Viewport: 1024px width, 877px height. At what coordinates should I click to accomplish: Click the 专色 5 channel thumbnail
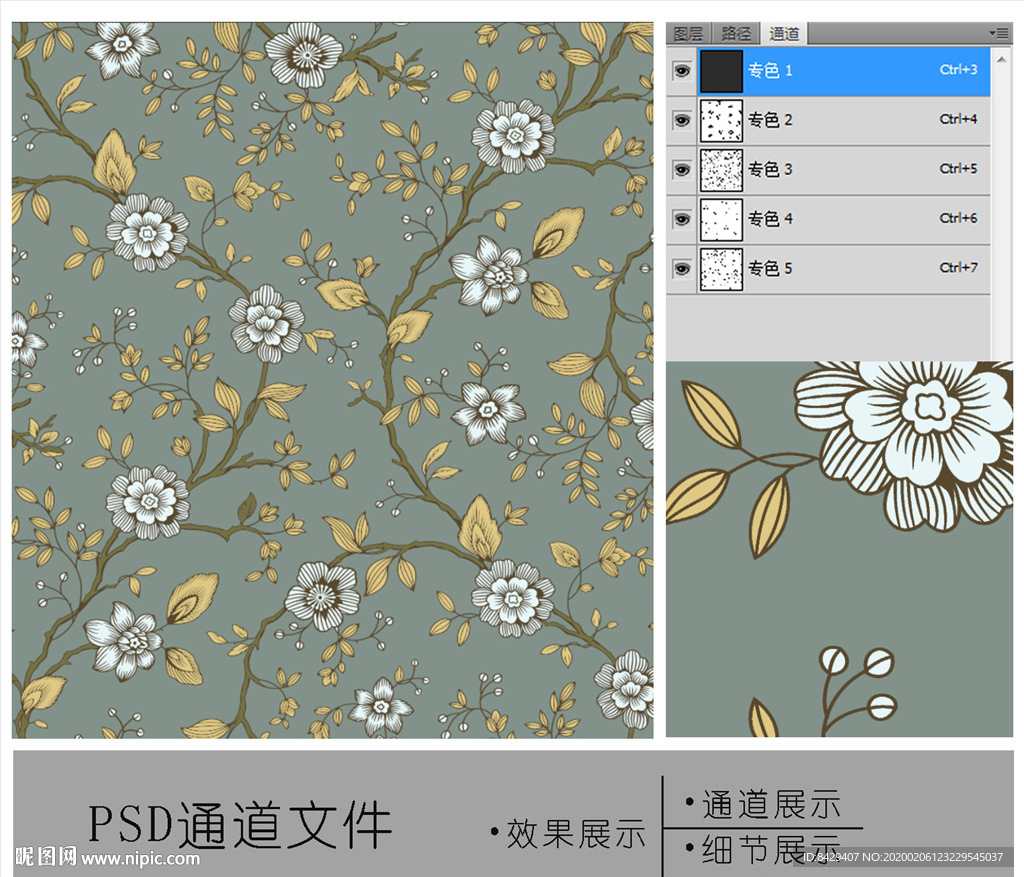click(x=721, y=269)
